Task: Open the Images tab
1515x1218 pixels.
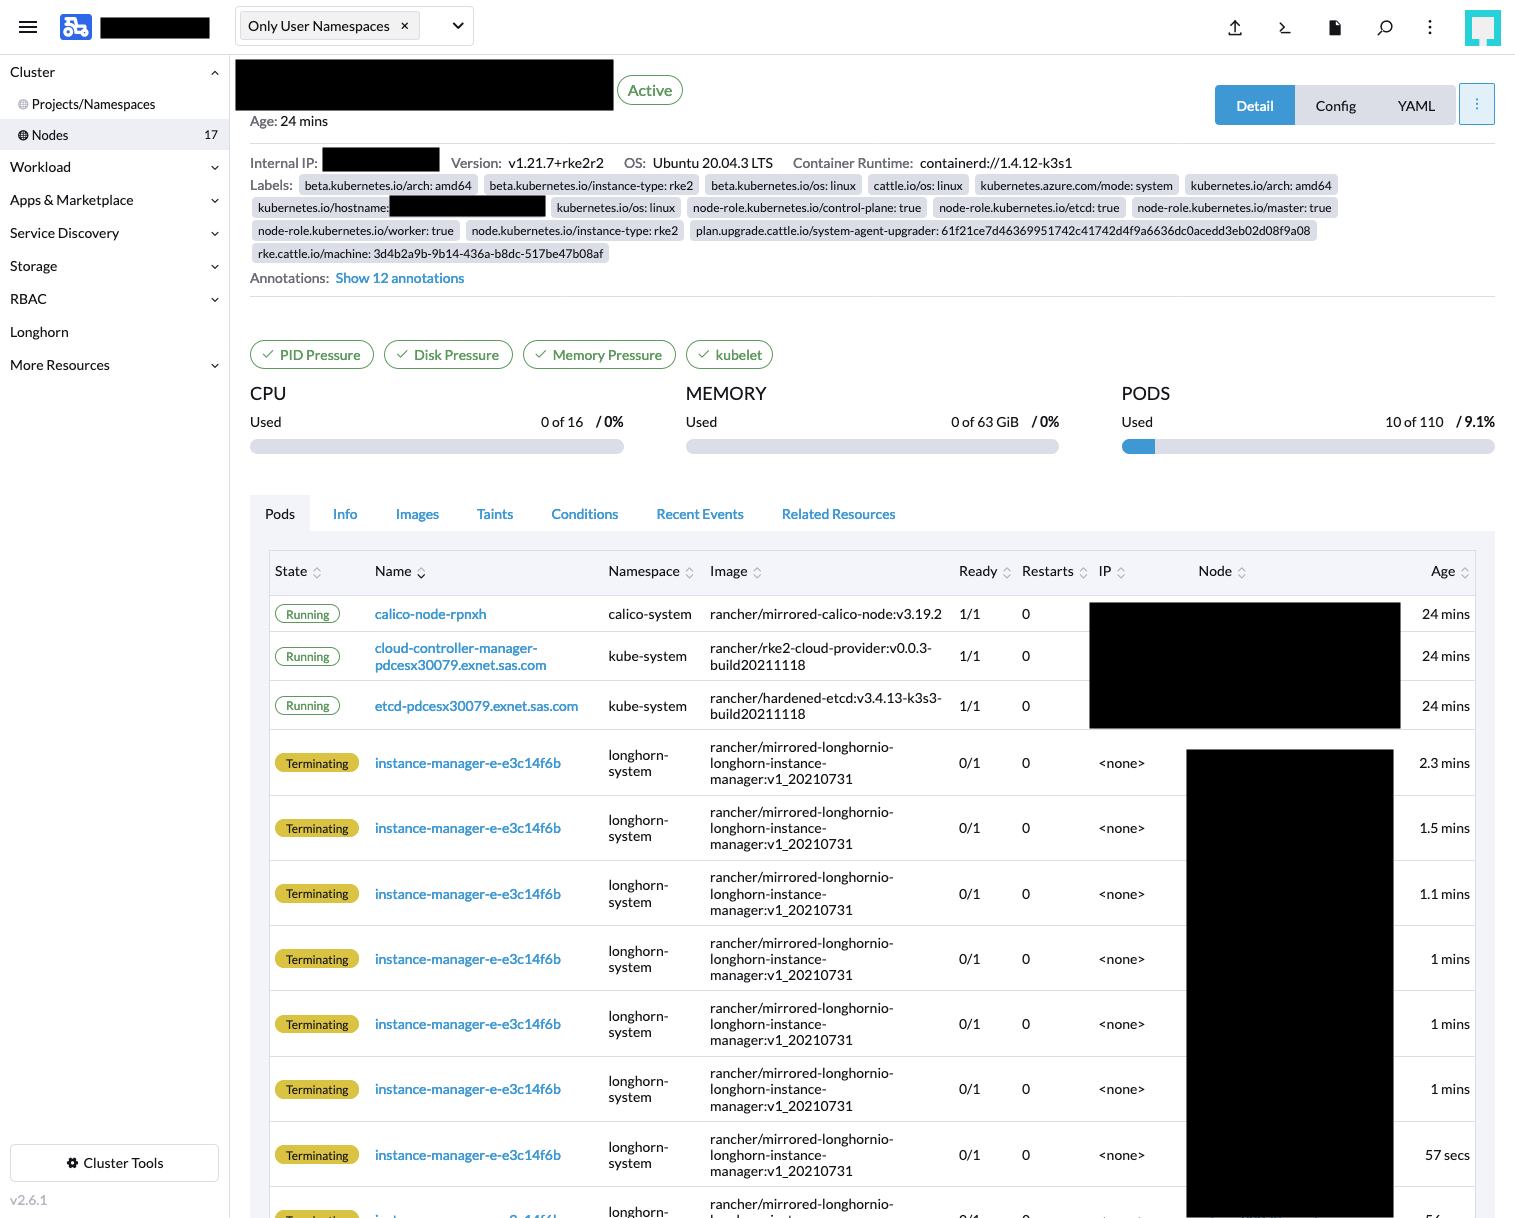Action: (417, 513)
